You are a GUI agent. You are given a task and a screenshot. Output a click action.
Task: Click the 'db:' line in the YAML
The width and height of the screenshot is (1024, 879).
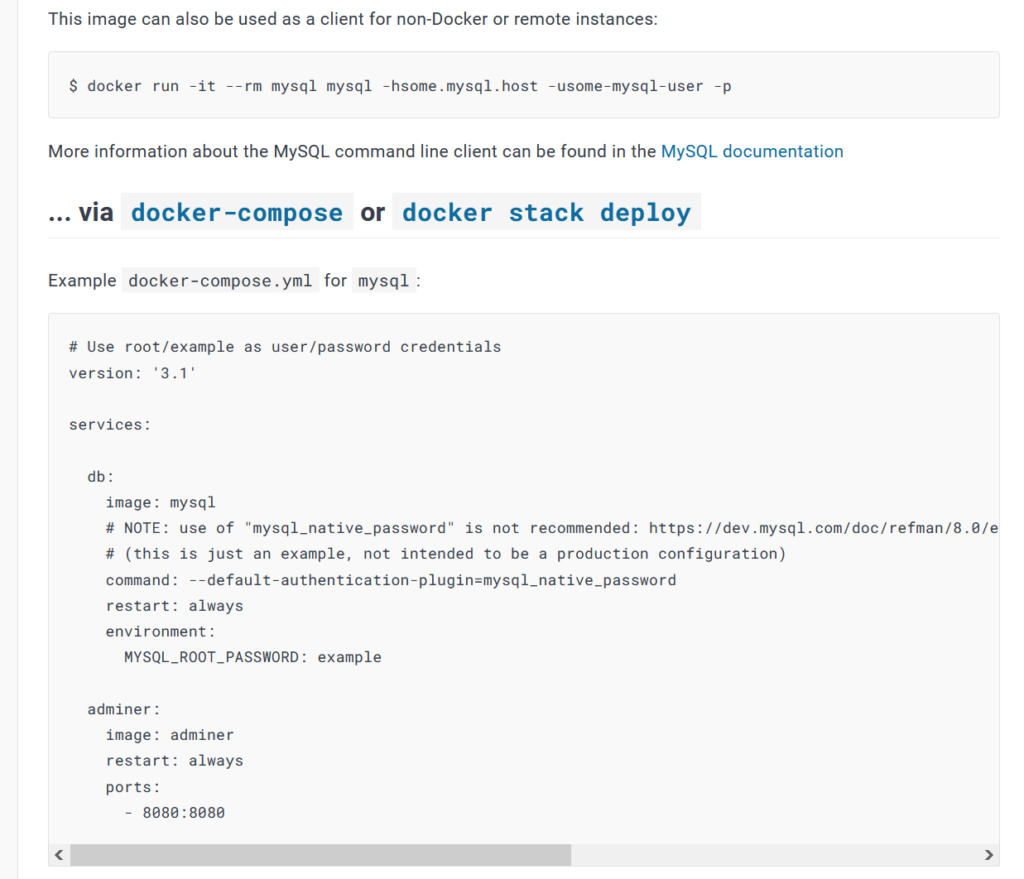coord(101,477)
